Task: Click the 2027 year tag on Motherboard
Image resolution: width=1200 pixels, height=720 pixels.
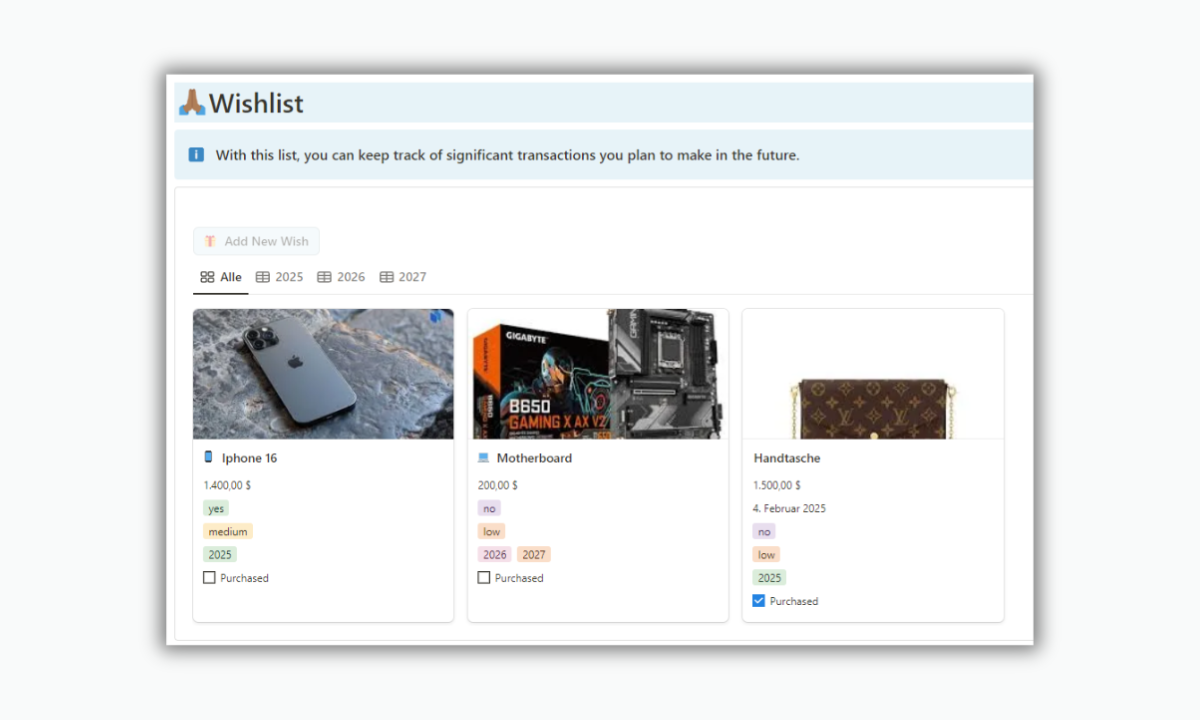Action: (534, 555)
